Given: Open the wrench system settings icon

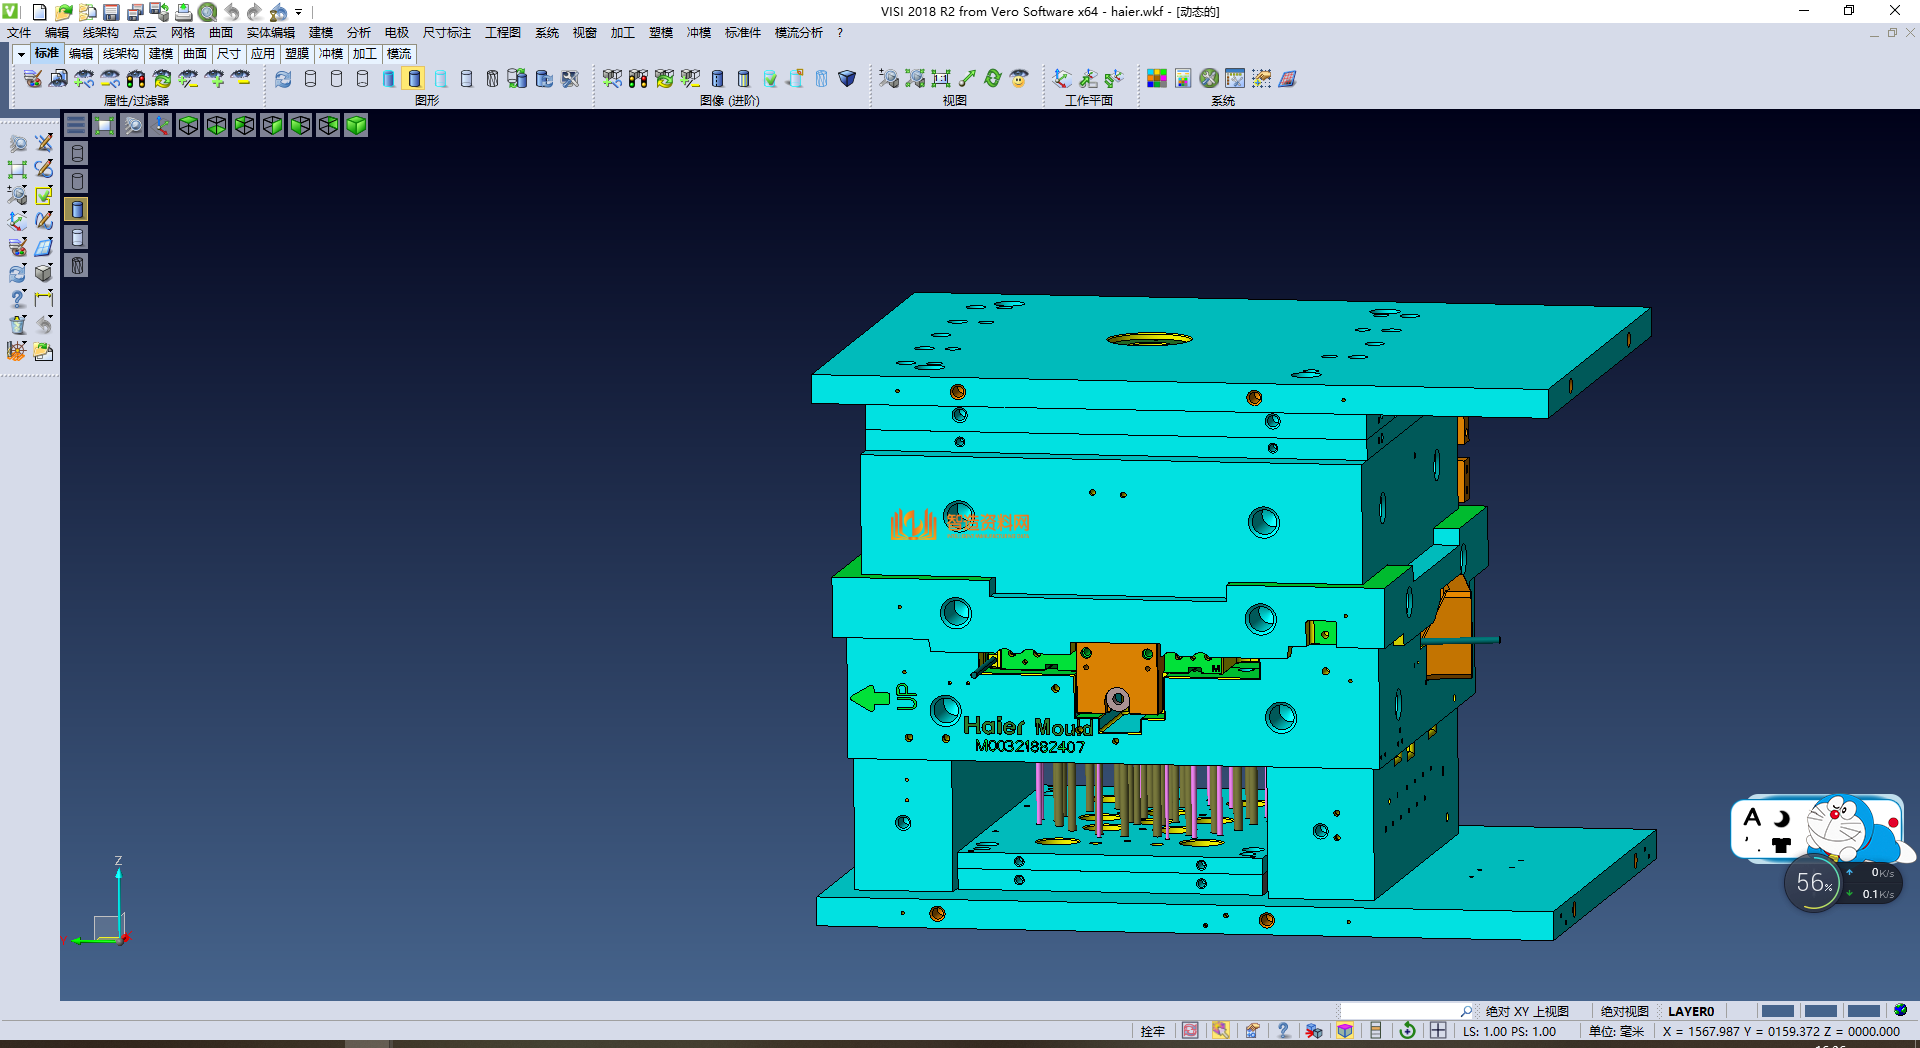Looking at the screenshot, I should [x=1209, y=79].
